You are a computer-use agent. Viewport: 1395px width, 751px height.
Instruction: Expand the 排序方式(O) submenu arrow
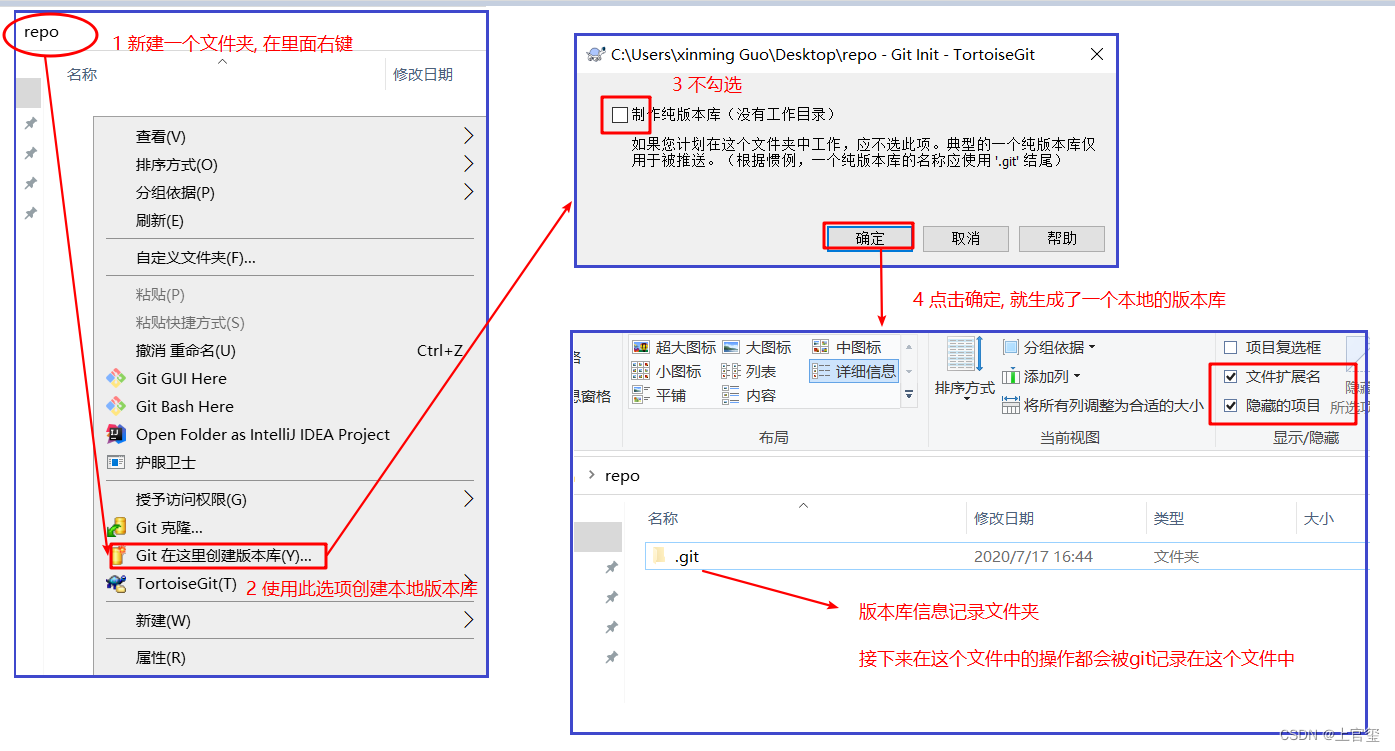[468, 164]
